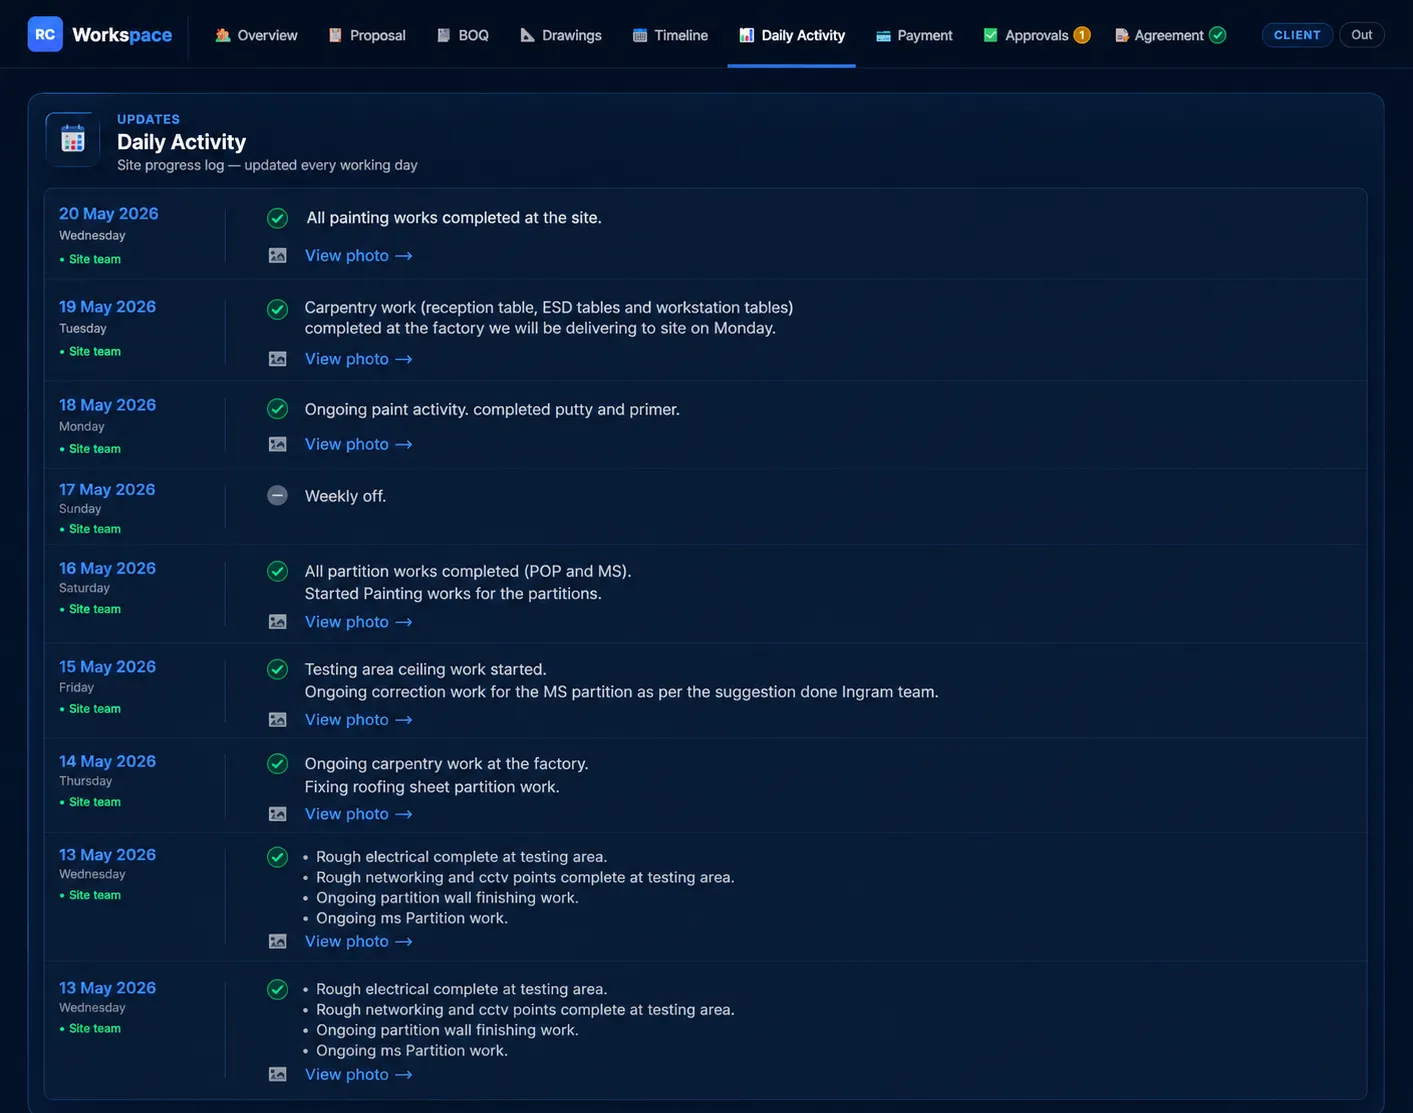
Task: Click the Weekly off minus icon
Action: pyautogui.click(x=278, y=495)
